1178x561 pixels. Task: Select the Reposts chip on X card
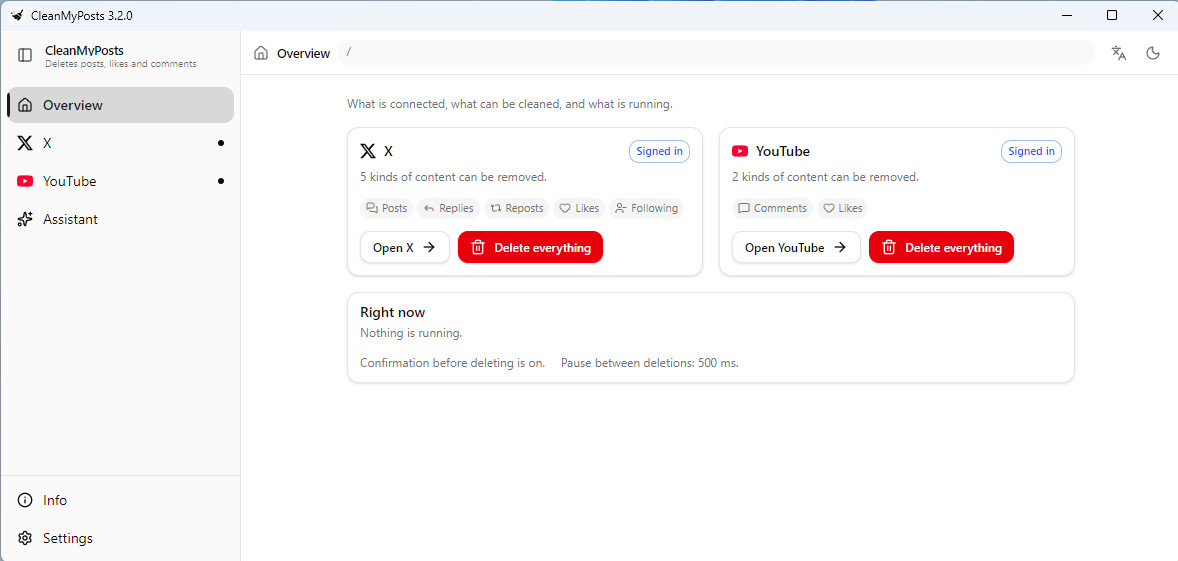517,208
